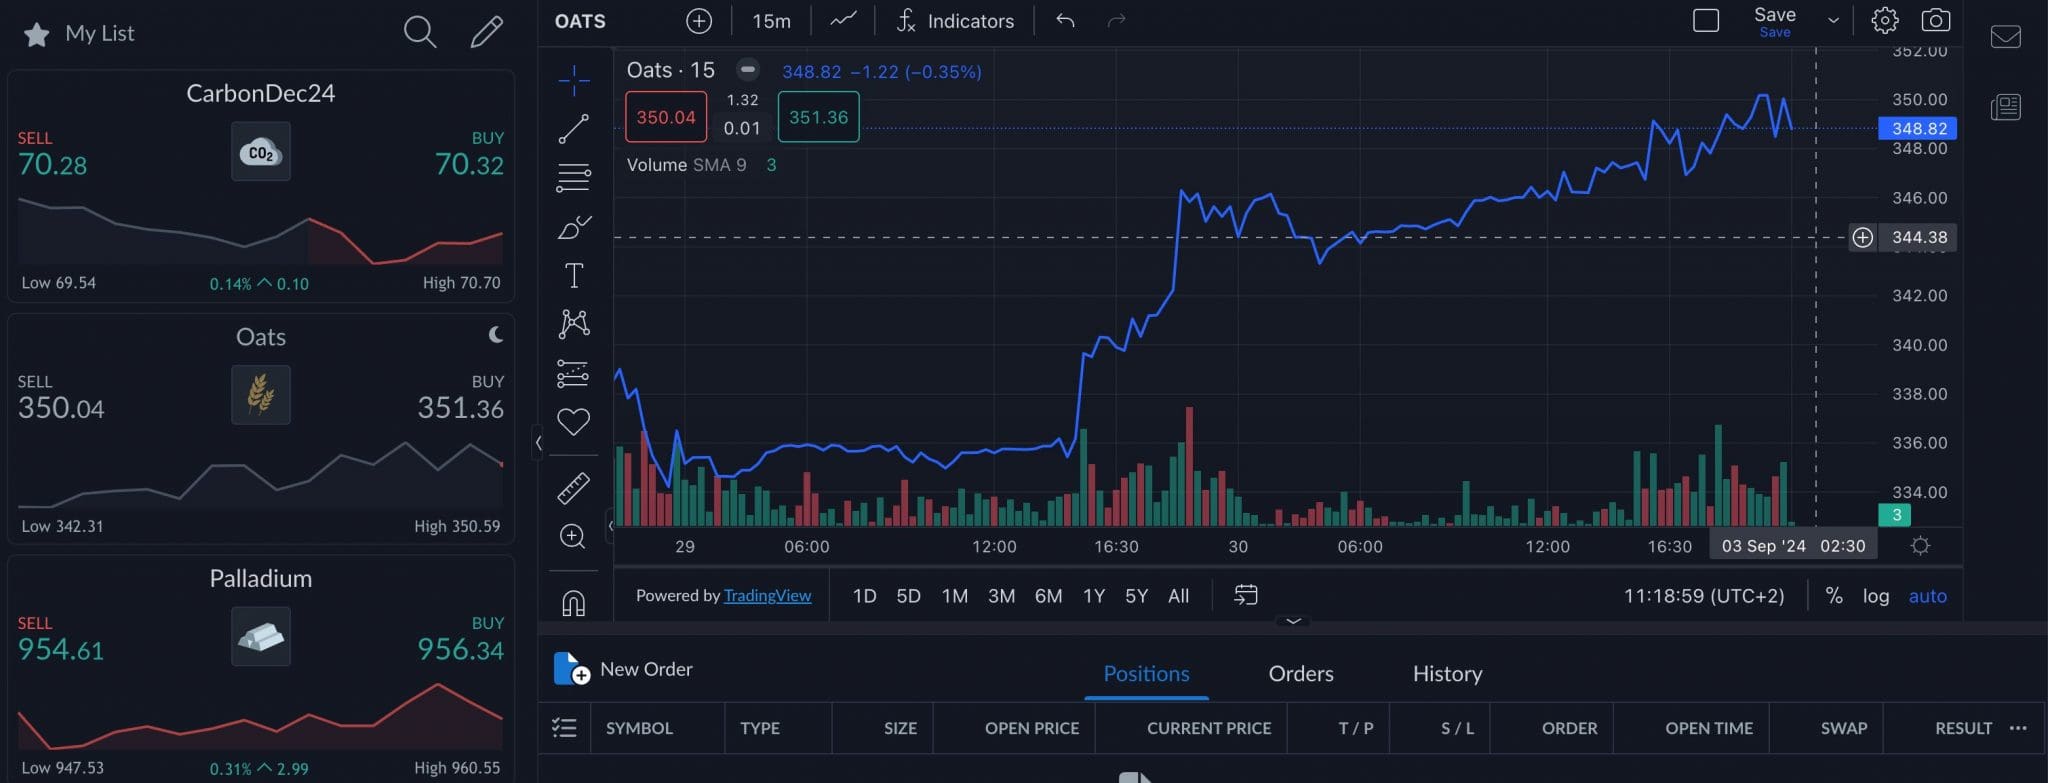
Task: Open the news panel icon
Action: pyautogui.click(x=2006, y=107)
